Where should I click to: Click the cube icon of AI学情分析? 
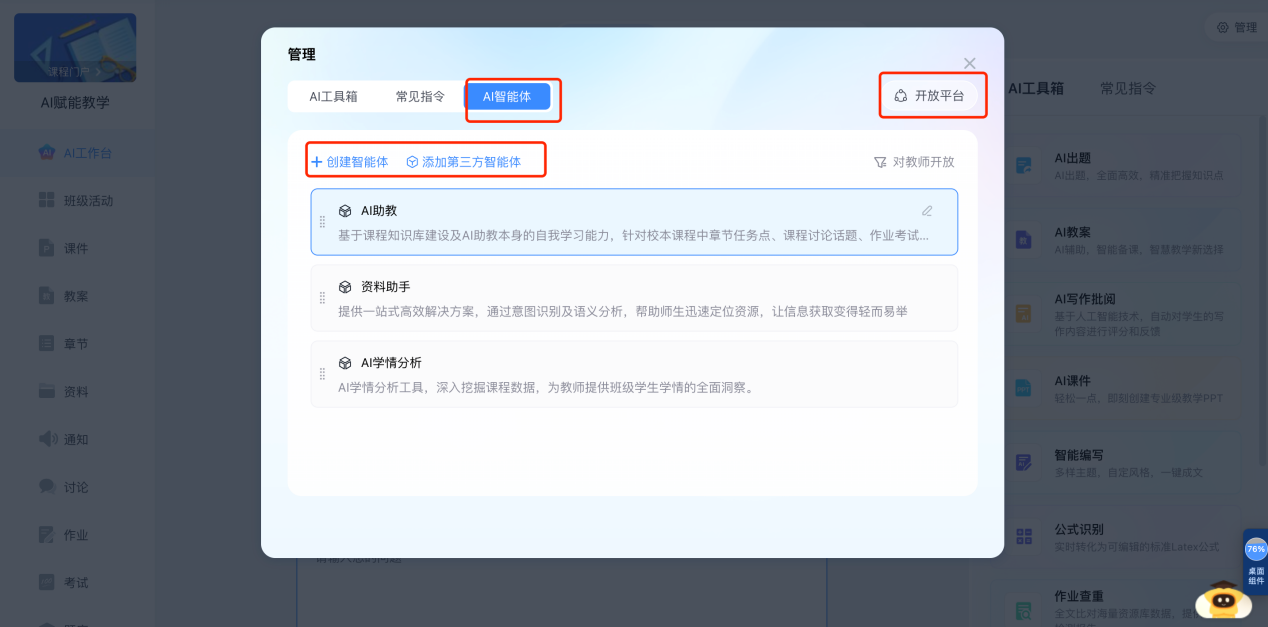pos(345,363)
